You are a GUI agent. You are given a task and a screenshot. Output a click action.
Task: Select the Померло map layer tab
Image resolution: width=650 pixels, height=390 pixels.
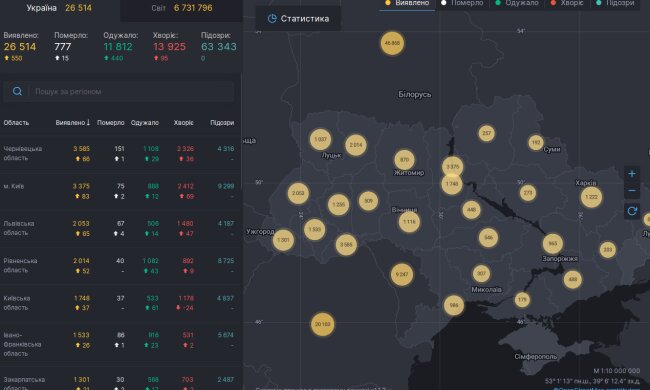(462, 3)
